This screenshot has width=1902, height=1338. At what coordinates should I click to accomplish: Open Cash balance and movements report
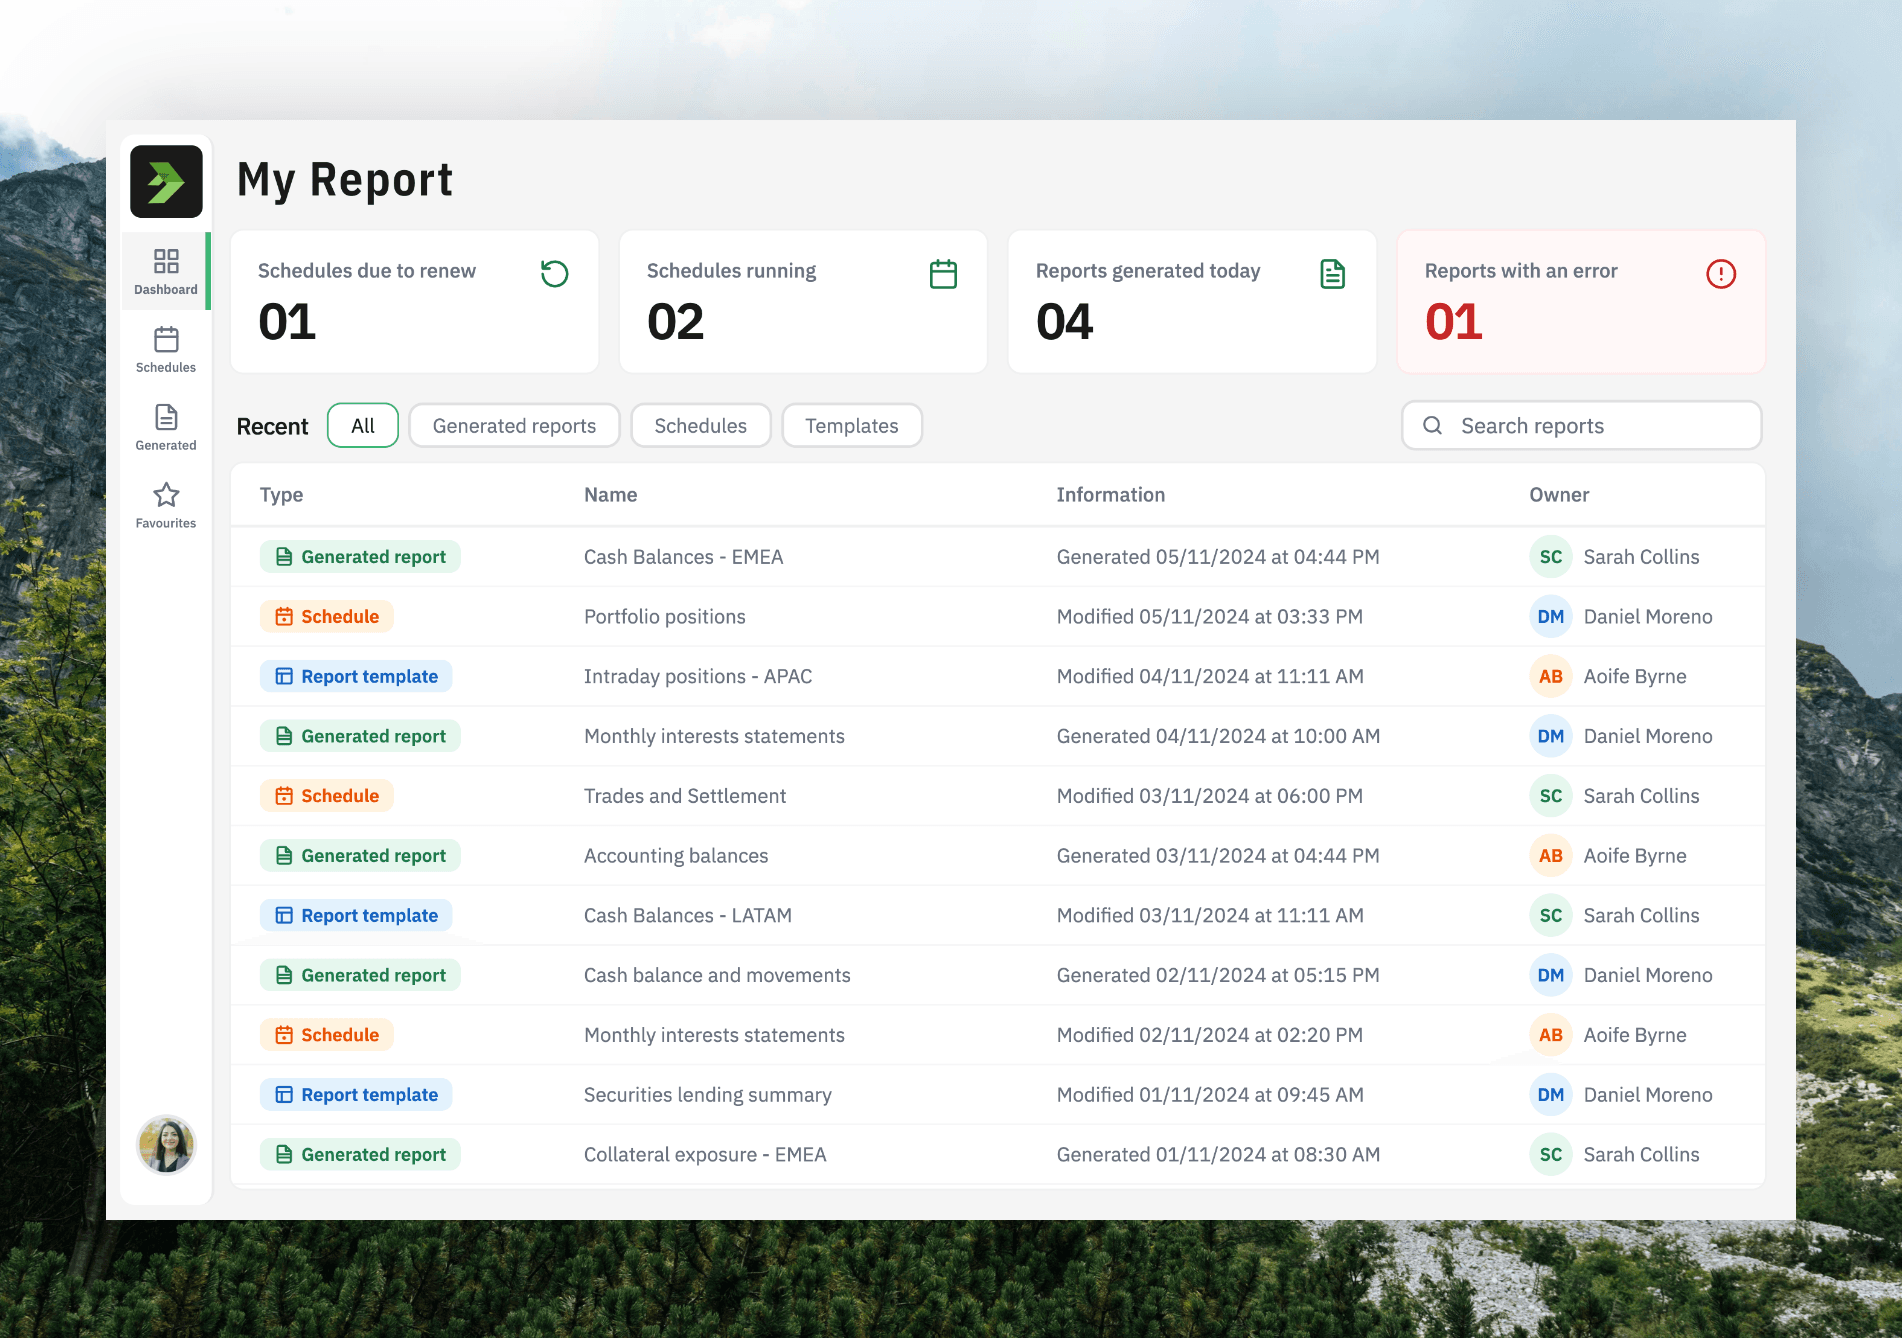pyautogui.click(x=717, y=975)
